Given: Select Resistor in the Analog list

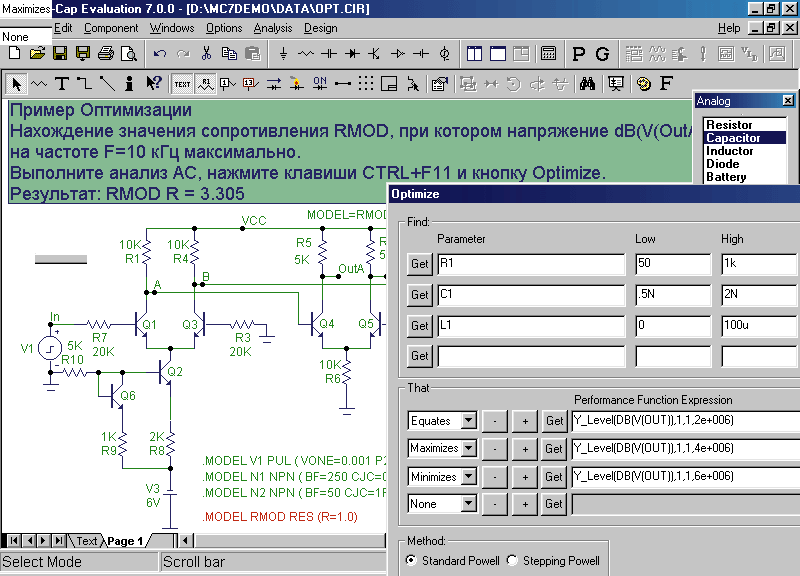Looking at the screenshot, I should [x=744, y=124].
